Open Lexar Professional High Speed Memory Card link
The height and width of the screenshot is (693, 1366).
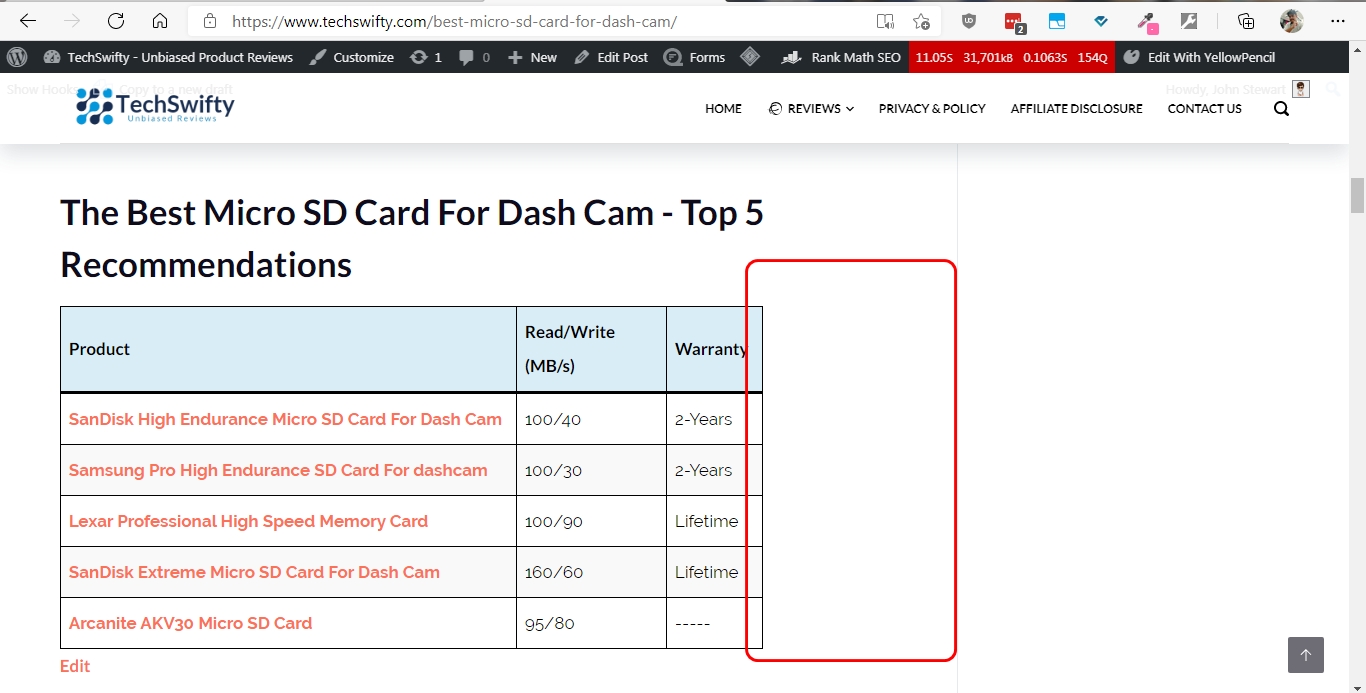pyautogui.click(x=248, y=521)
